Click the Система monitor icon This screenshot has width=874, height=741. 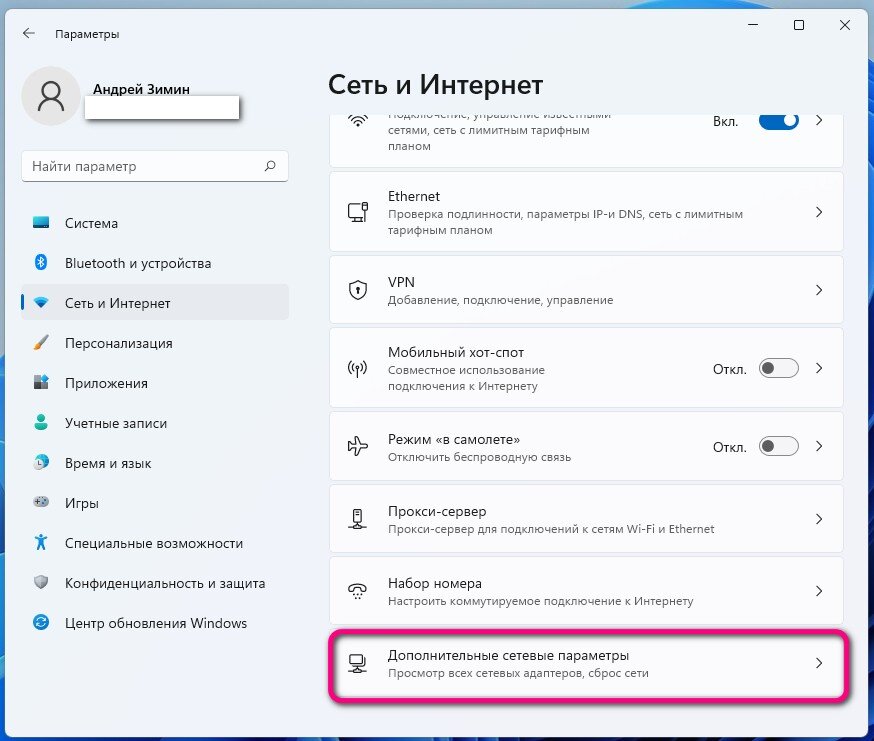41,222
